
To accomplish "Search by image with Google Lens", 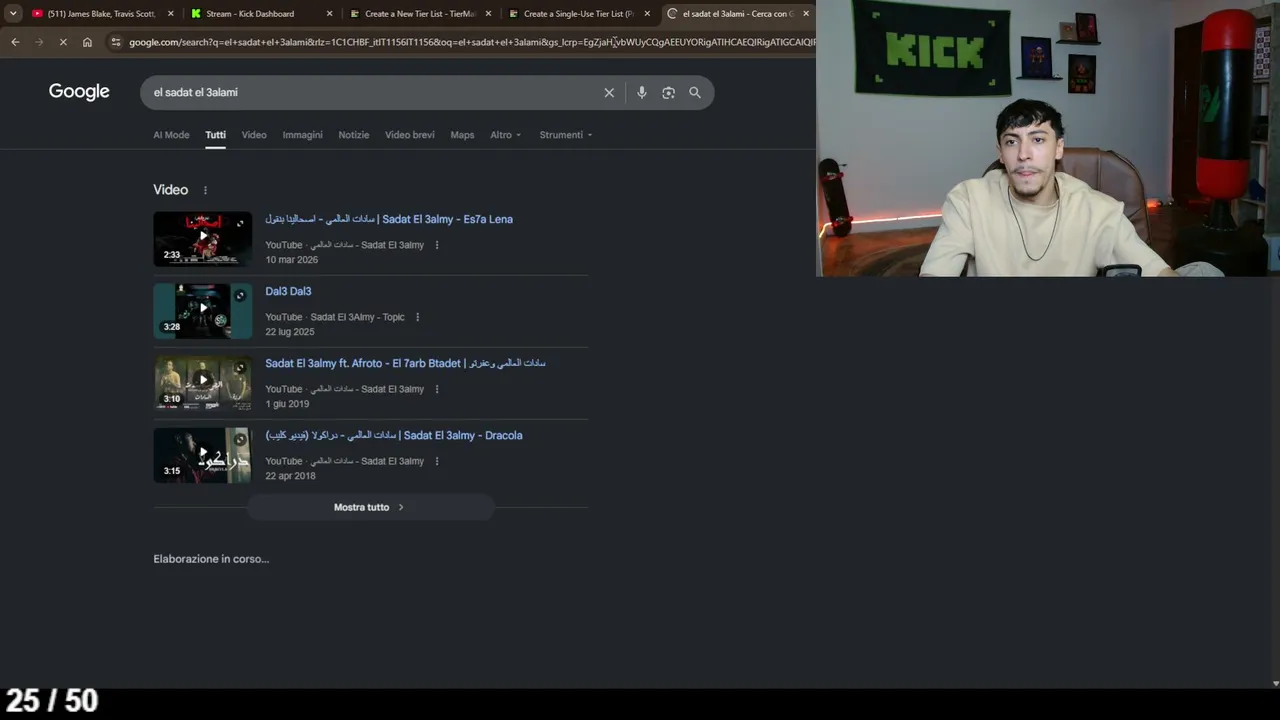I will 668,93.
